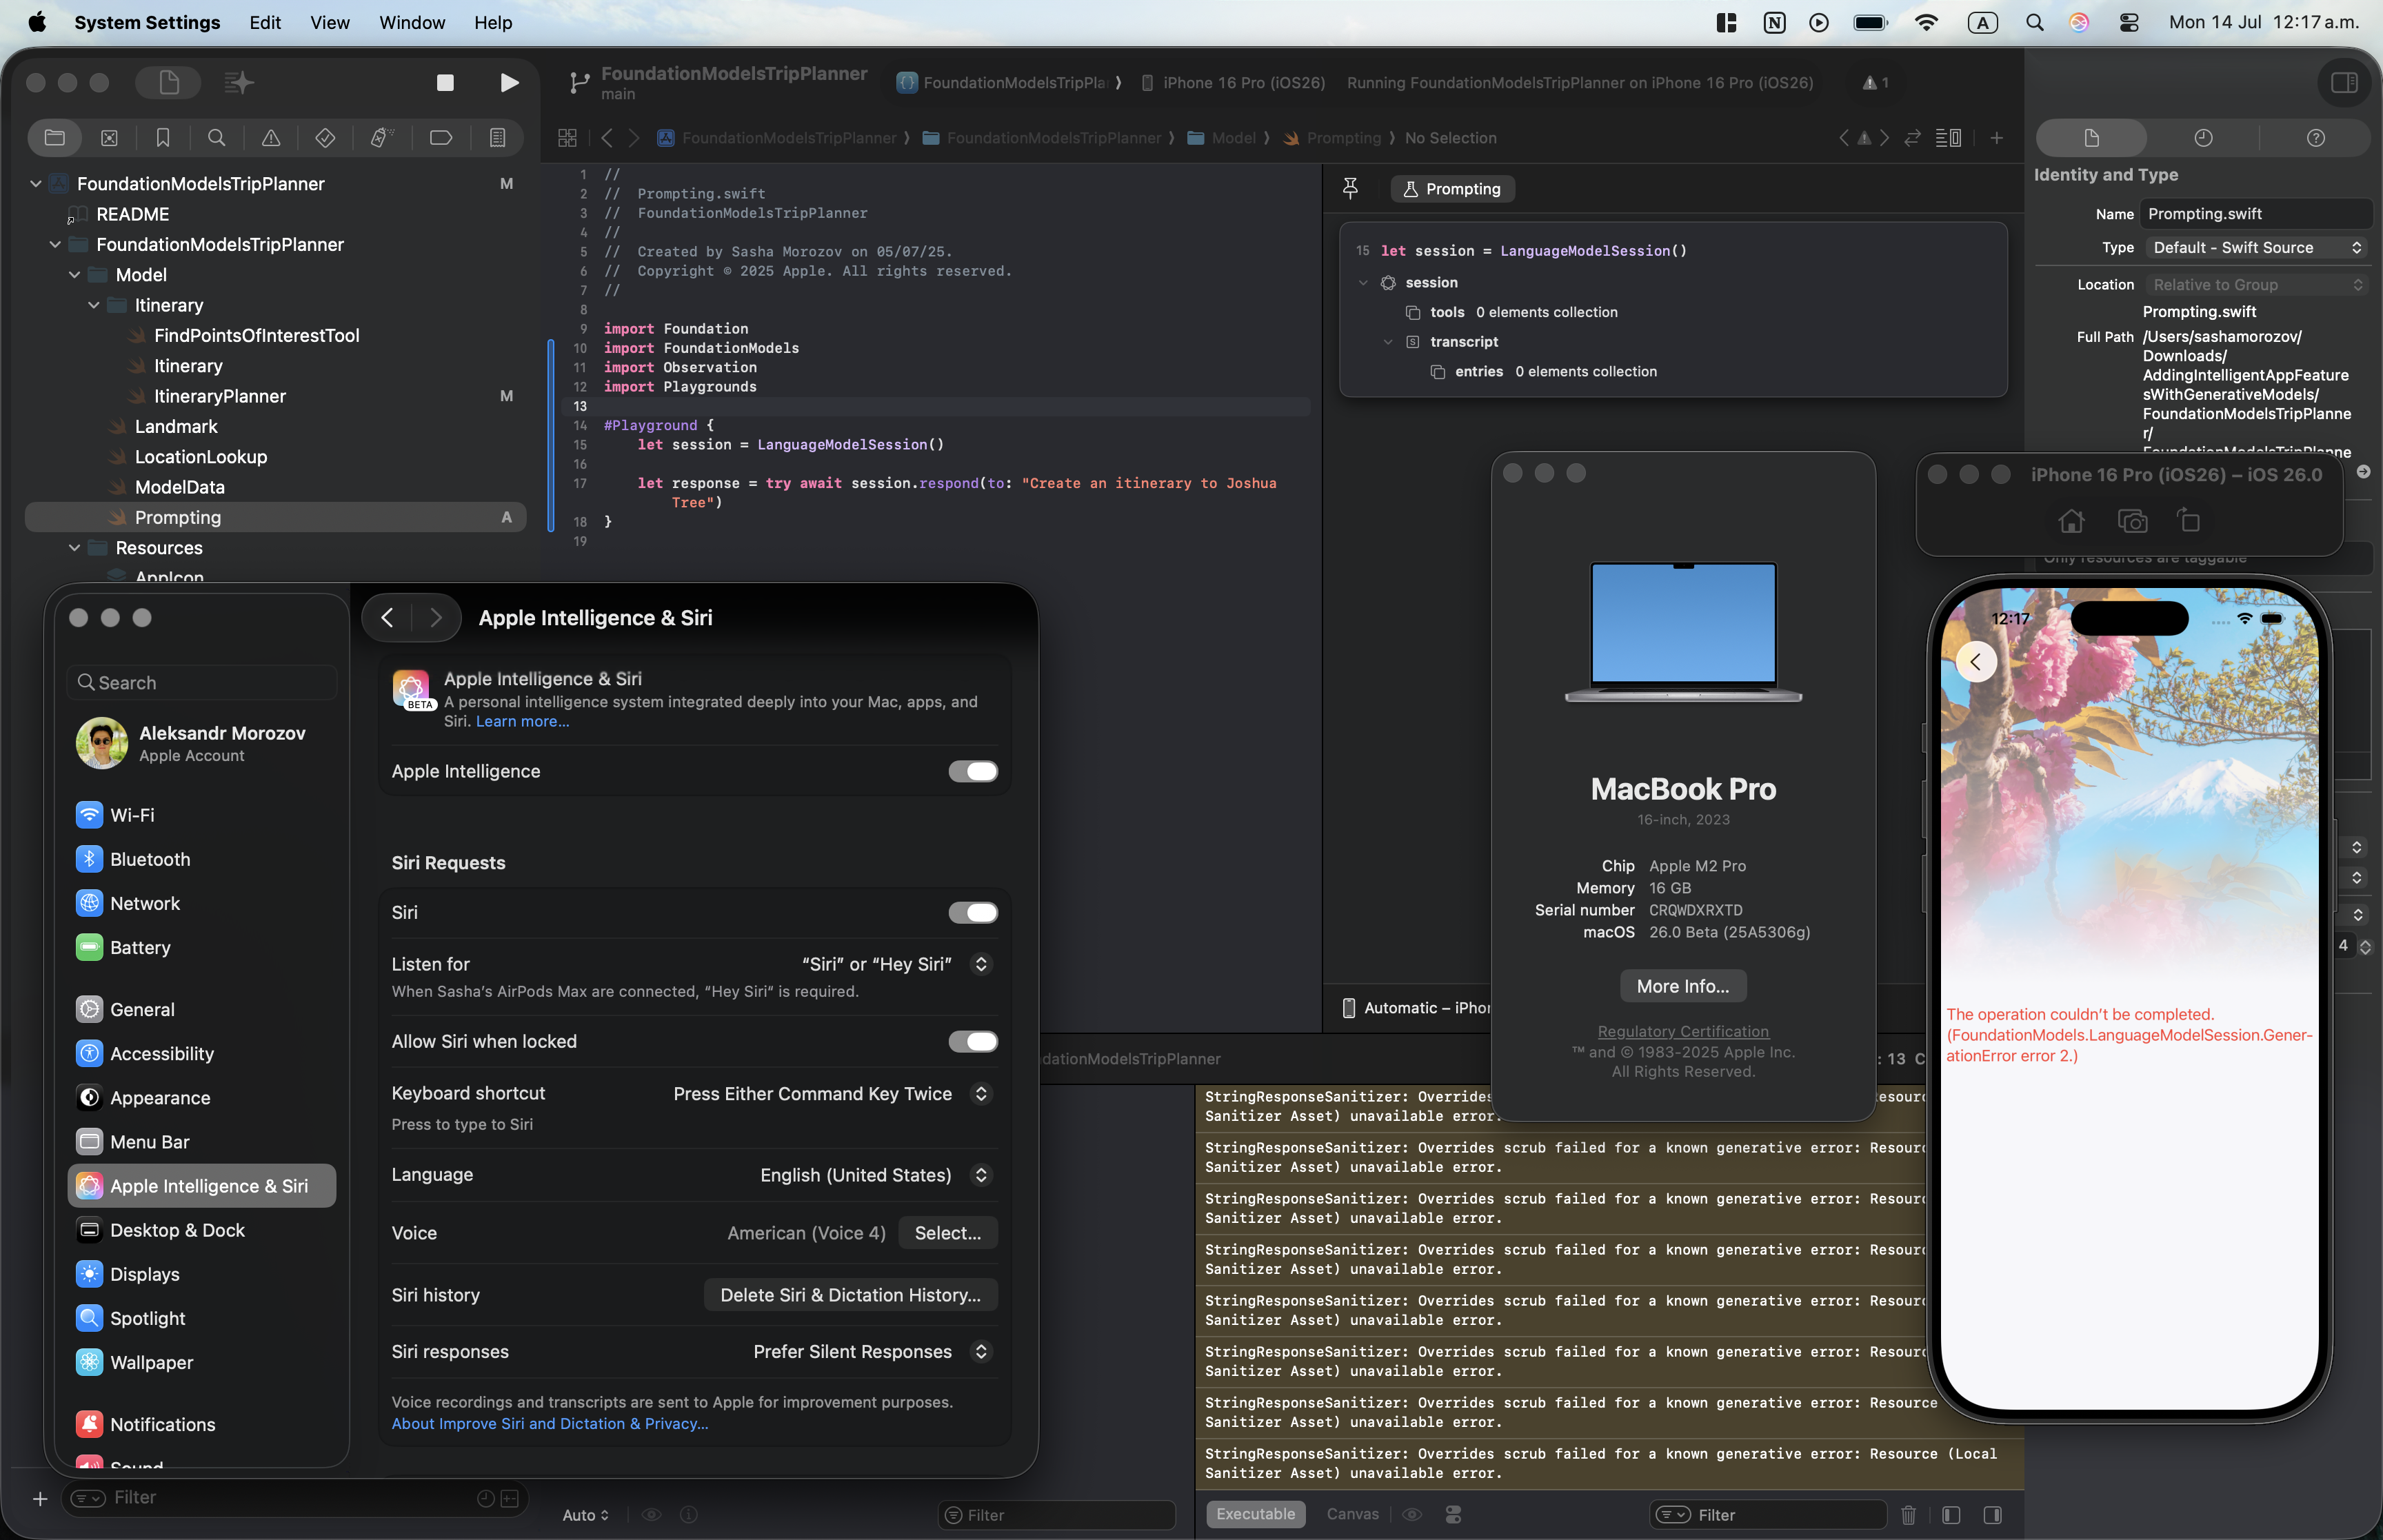Toggle the Apple Intelligence switch
Viewport: 2383px width, 1540px height.
[x=972, y=771]
